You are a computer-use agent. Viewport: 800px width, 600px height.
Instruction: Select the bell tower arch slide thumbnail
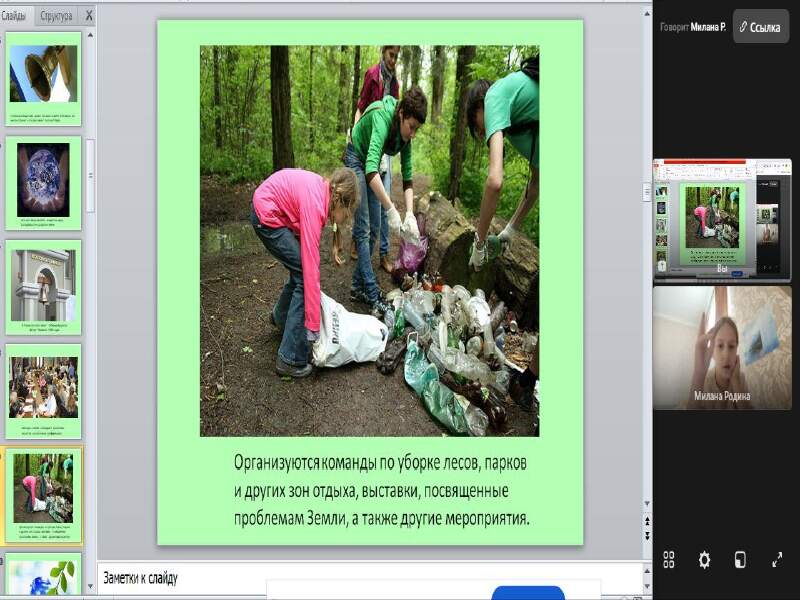(x=43, y=287)
